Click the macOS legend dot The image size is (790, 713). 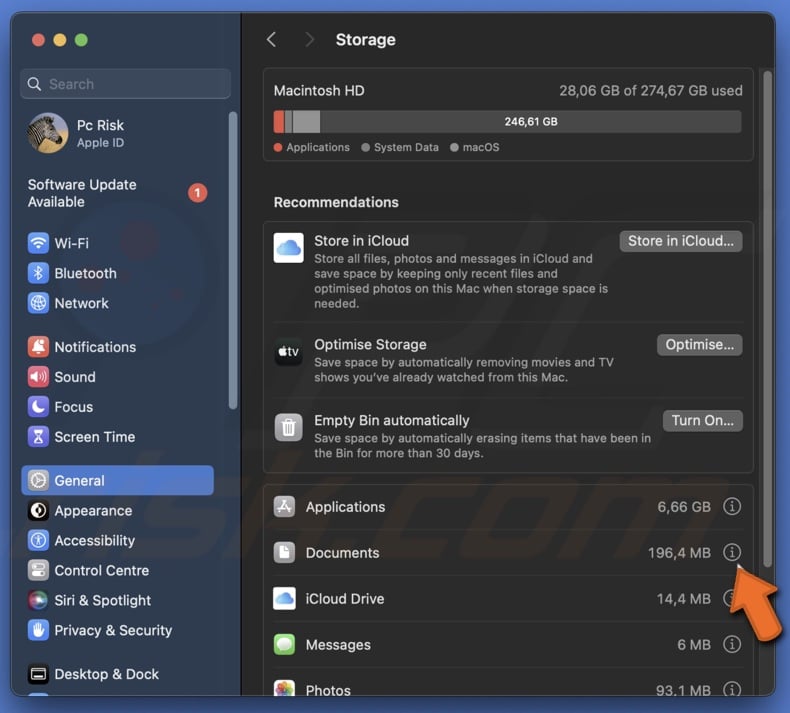tap(454, 147)
